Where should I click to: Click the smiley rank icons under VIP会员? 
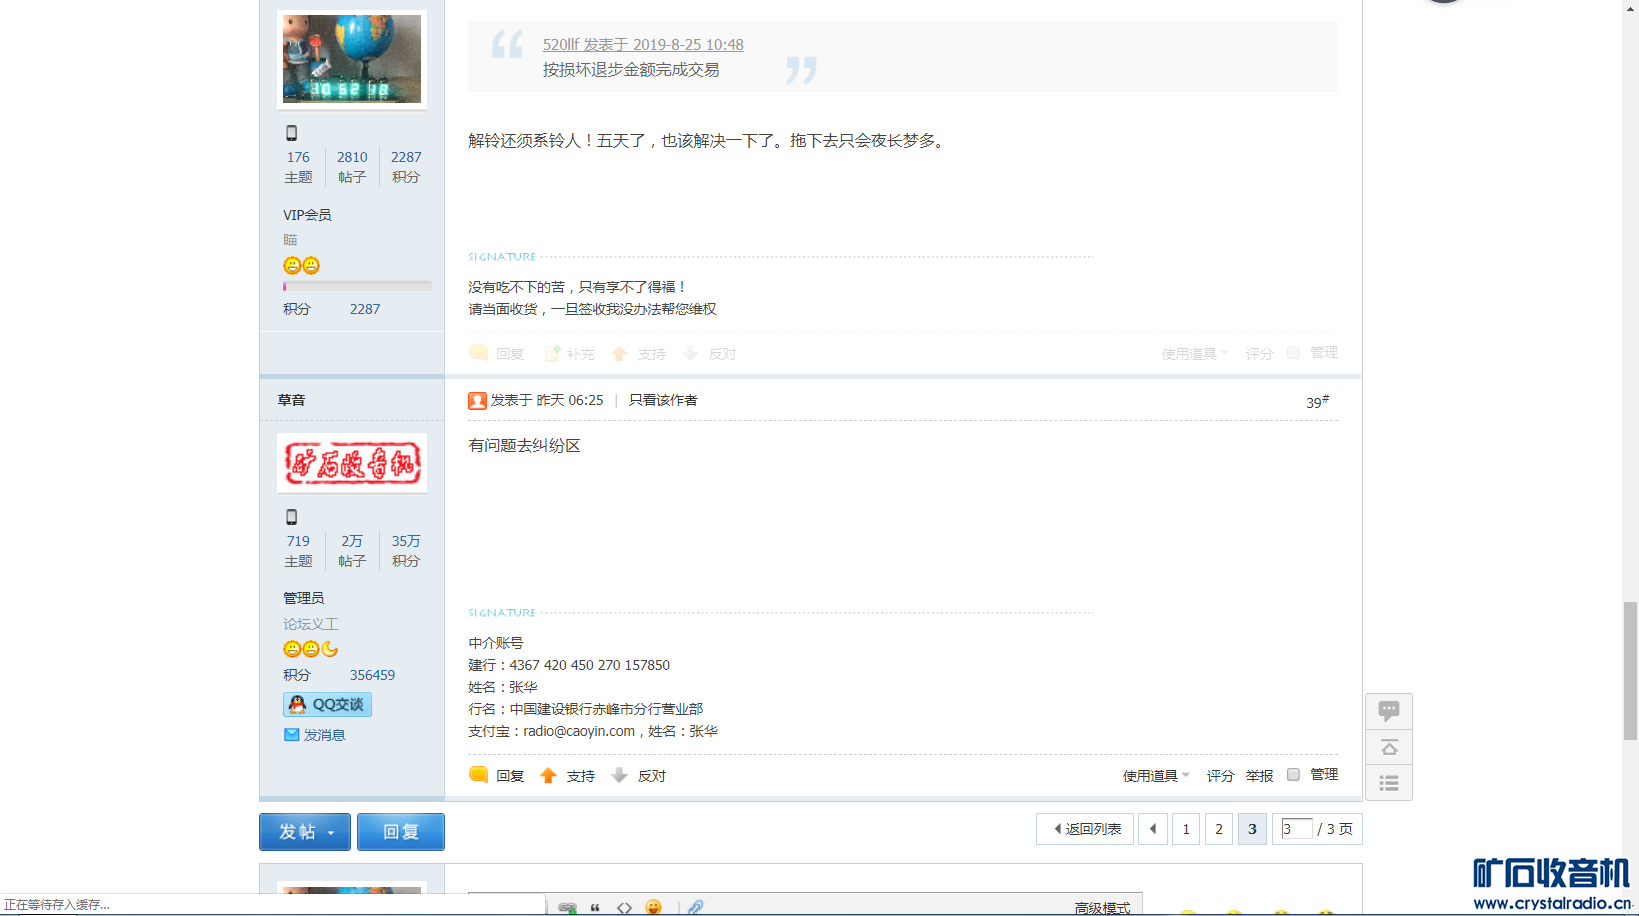pos(302,265)
